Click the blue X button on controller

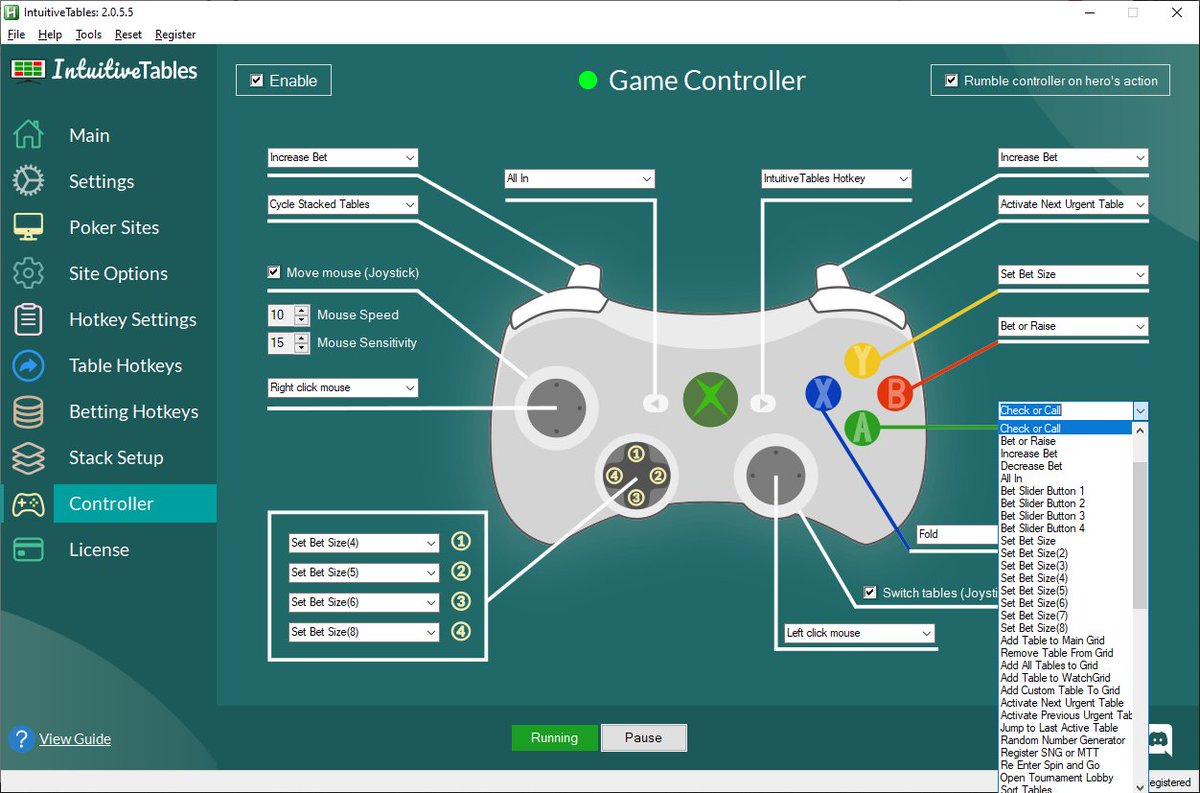coord(823,393)
